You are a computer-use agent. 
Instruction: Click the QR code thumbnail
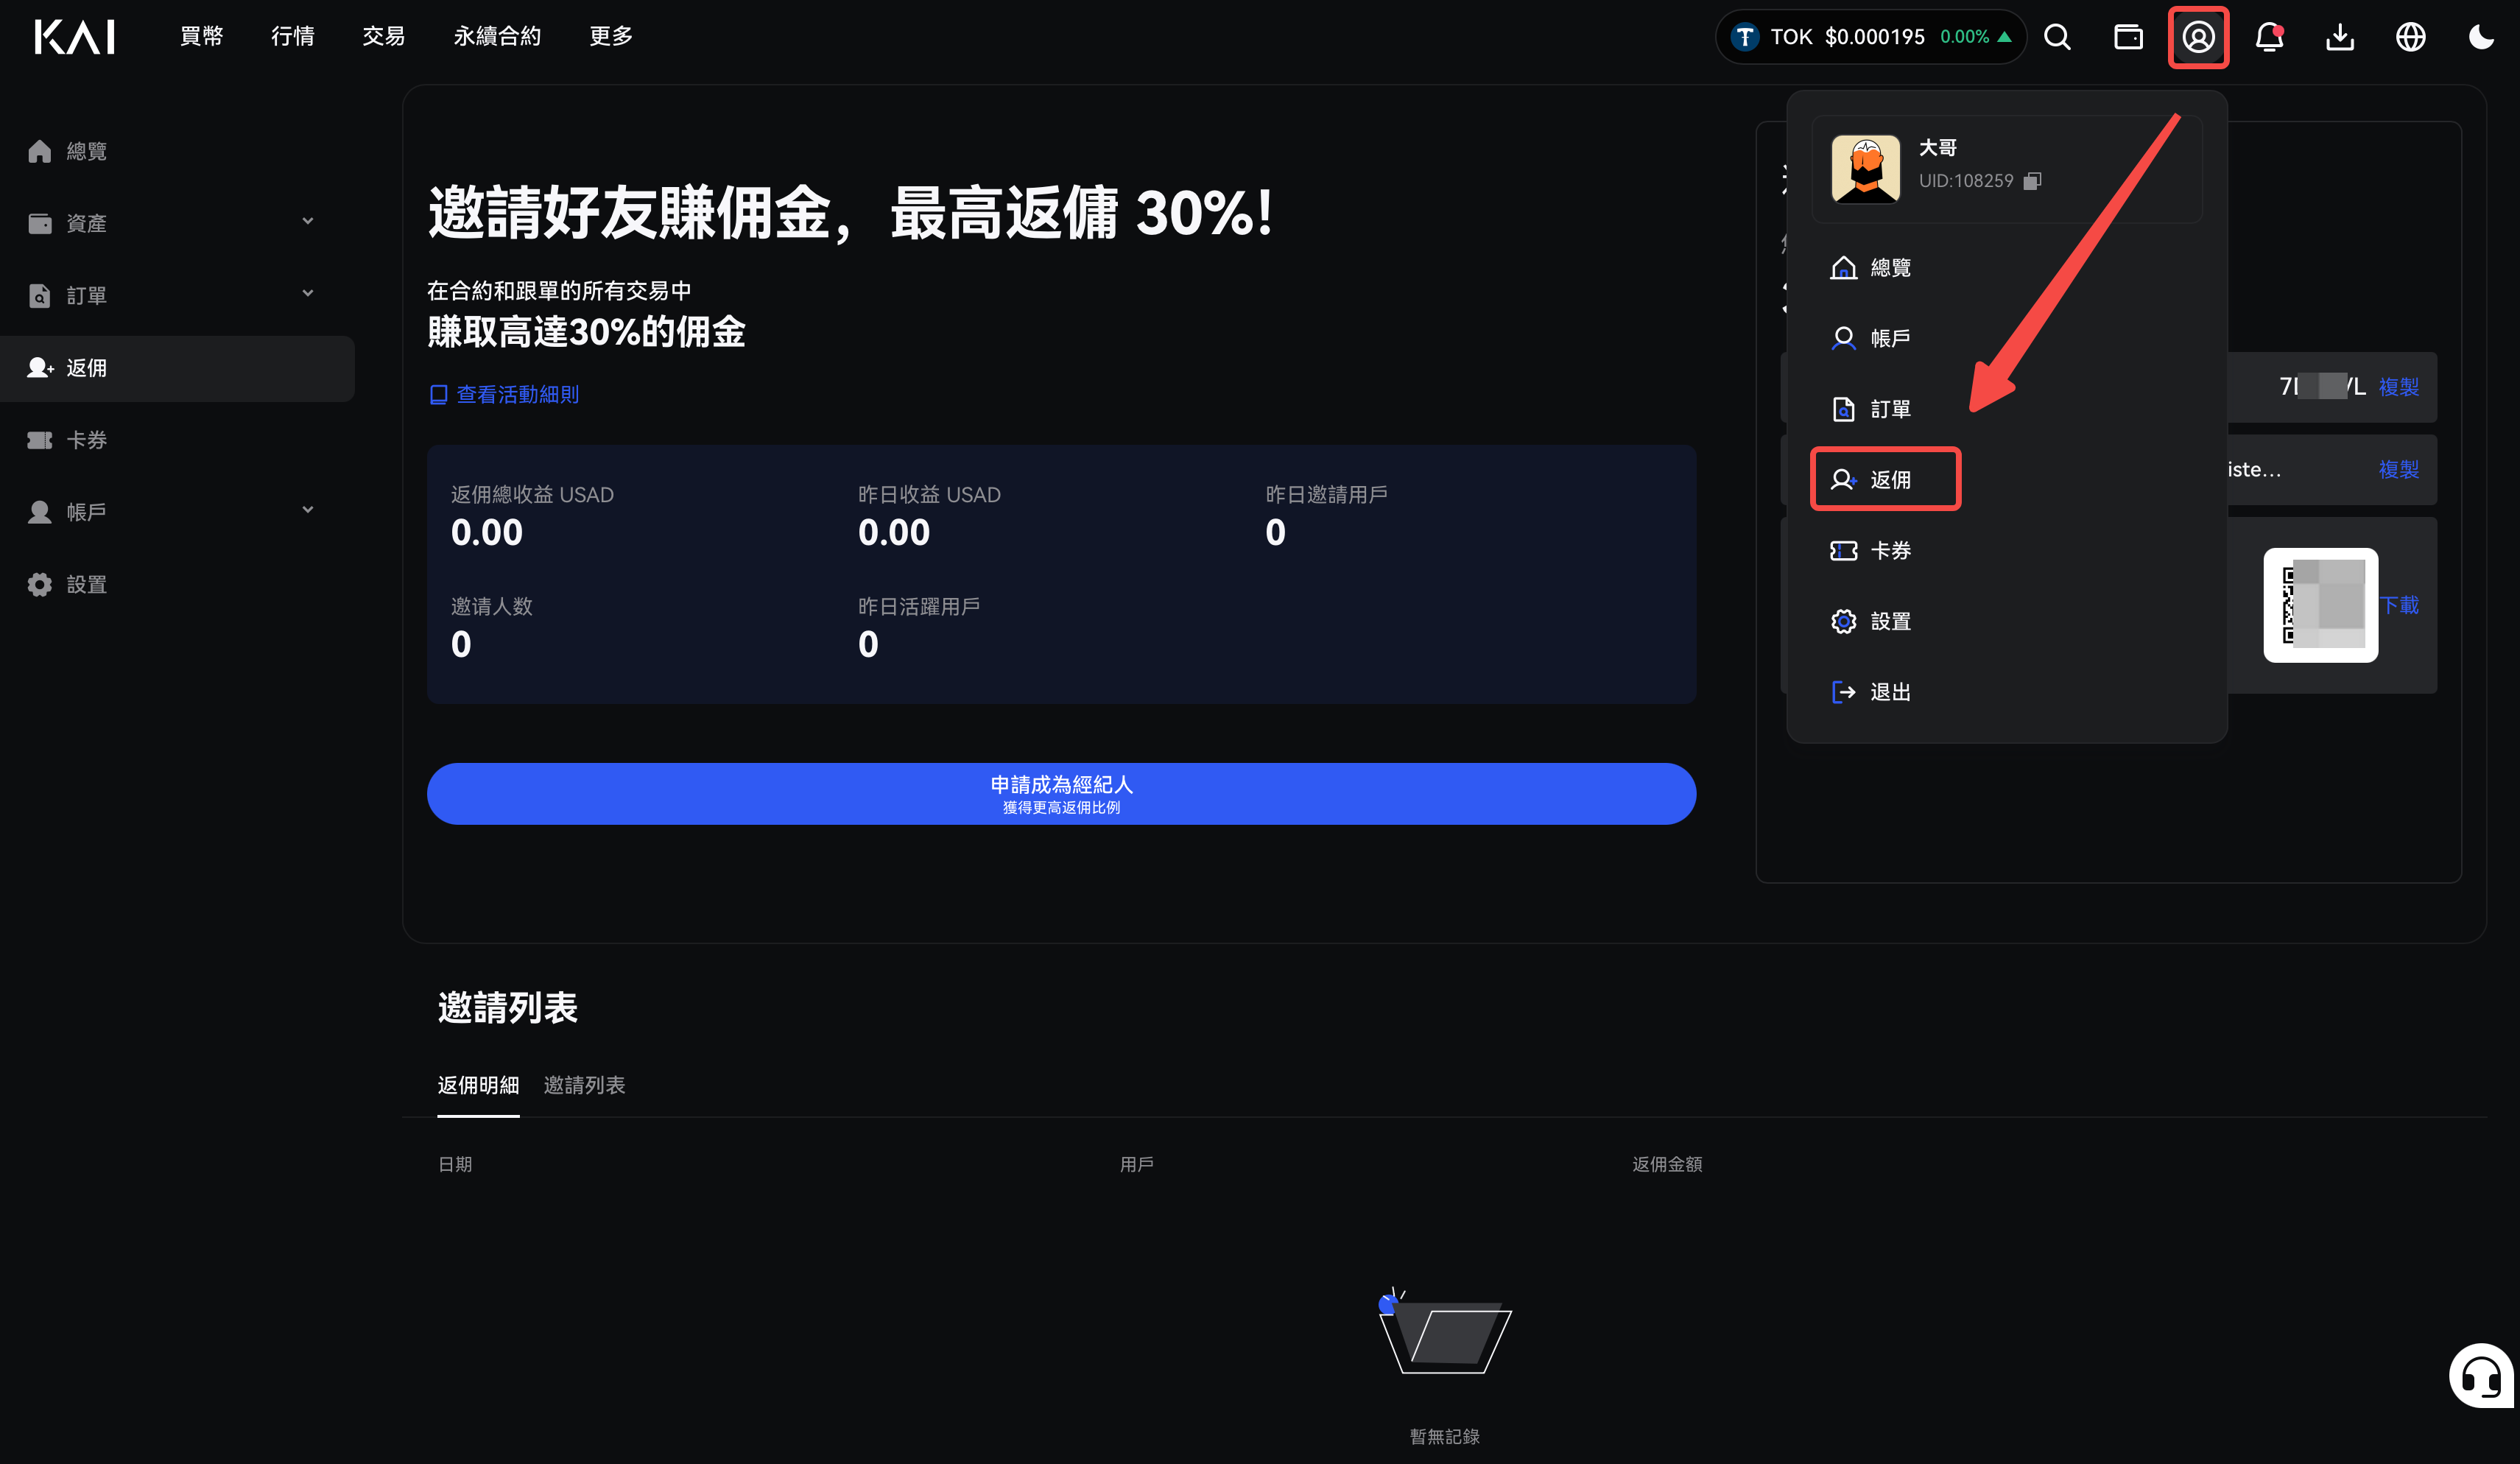point(2320,605)
